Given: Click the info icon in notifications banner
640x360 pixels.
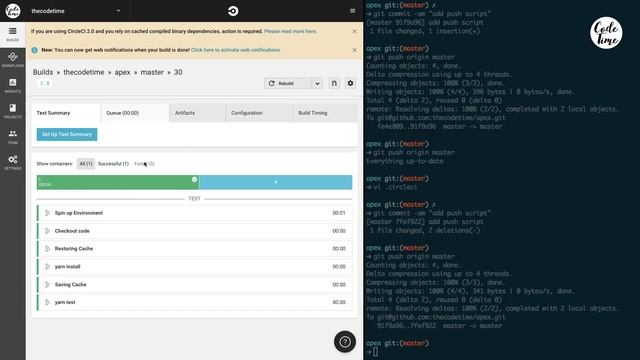Looking at the screenshot, I should [34, 50].
